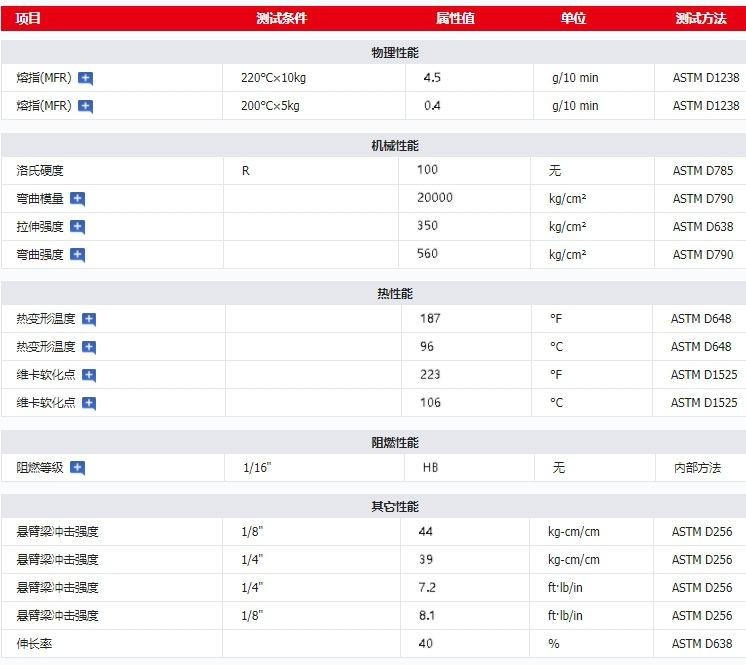
Task: Open the info icon next to 弯曲模量
Action: (x=77, y=199)
